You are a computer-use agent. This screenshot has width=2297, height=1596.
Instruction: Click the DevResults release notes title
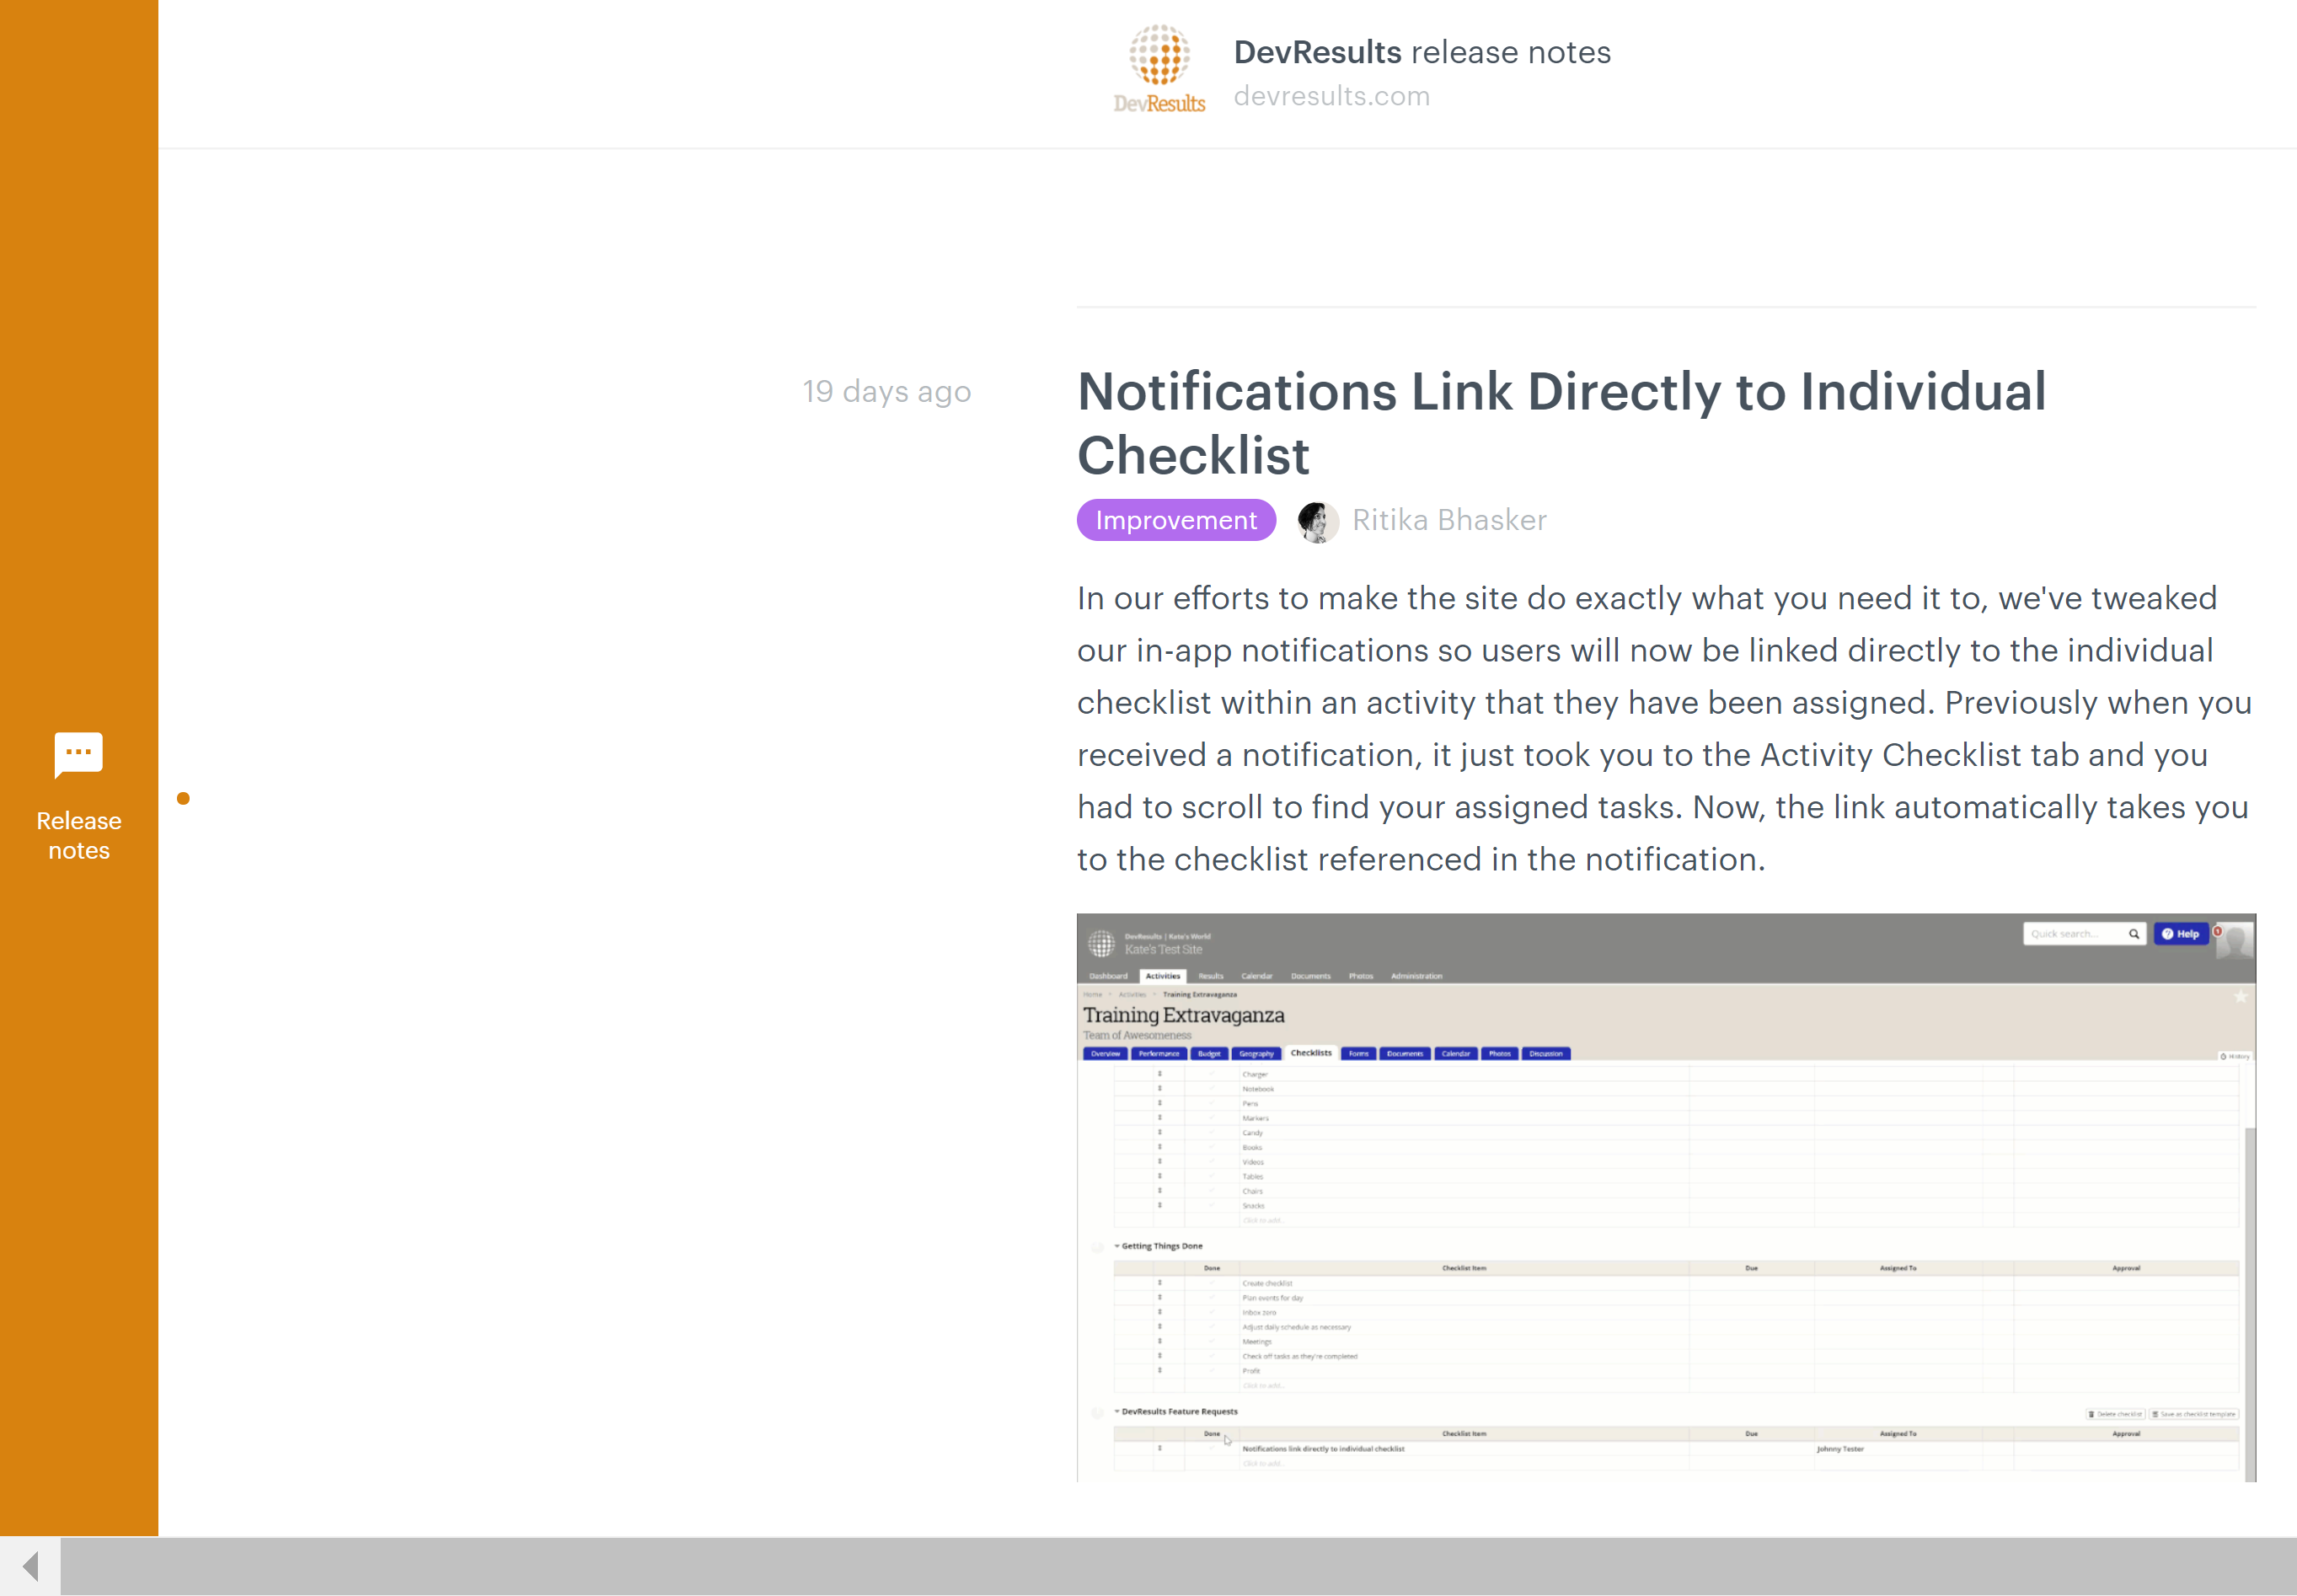point(1422,52)
